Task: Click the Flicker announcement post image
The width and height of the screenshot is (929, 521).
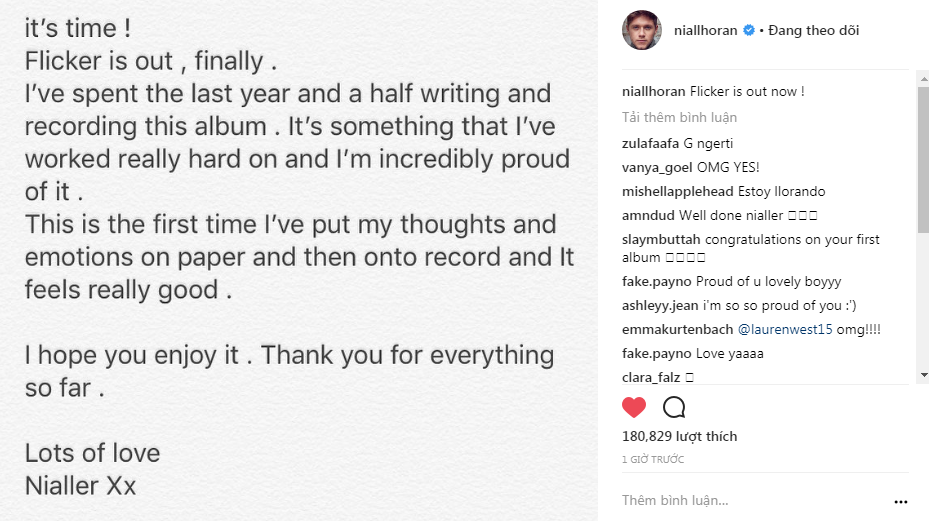Action: point(299,260)
